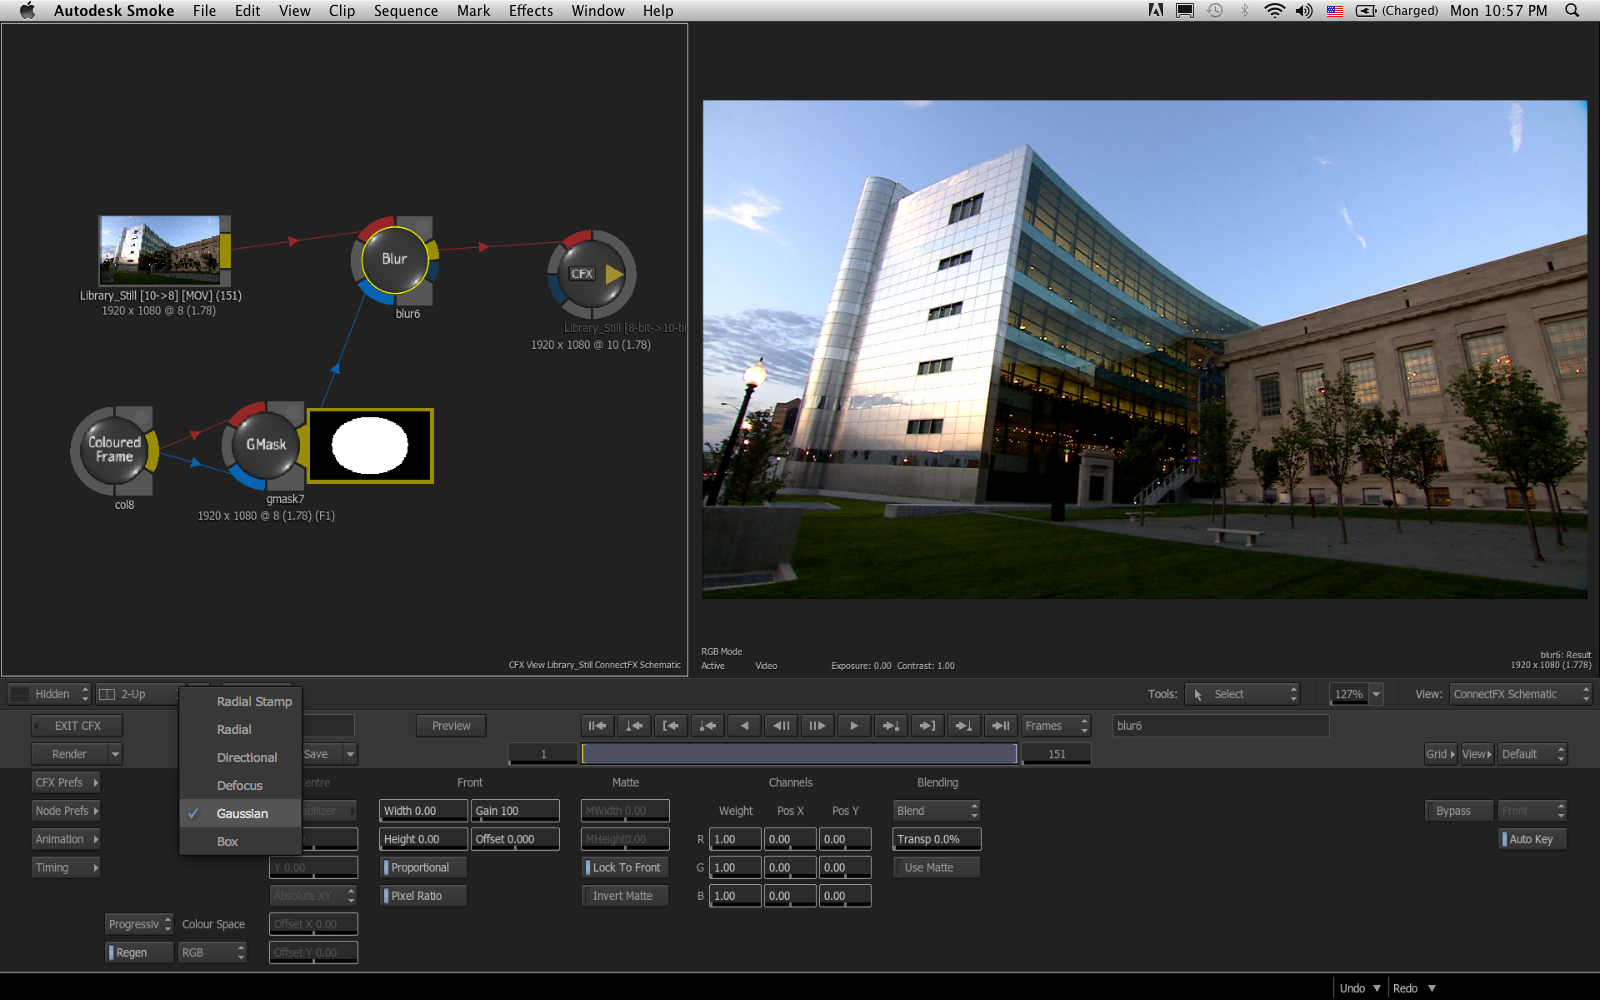This screenshot has height=1000, width=1600.
Task: Click the play forward button
Action: pyautogui.click(x=853, y=726)
